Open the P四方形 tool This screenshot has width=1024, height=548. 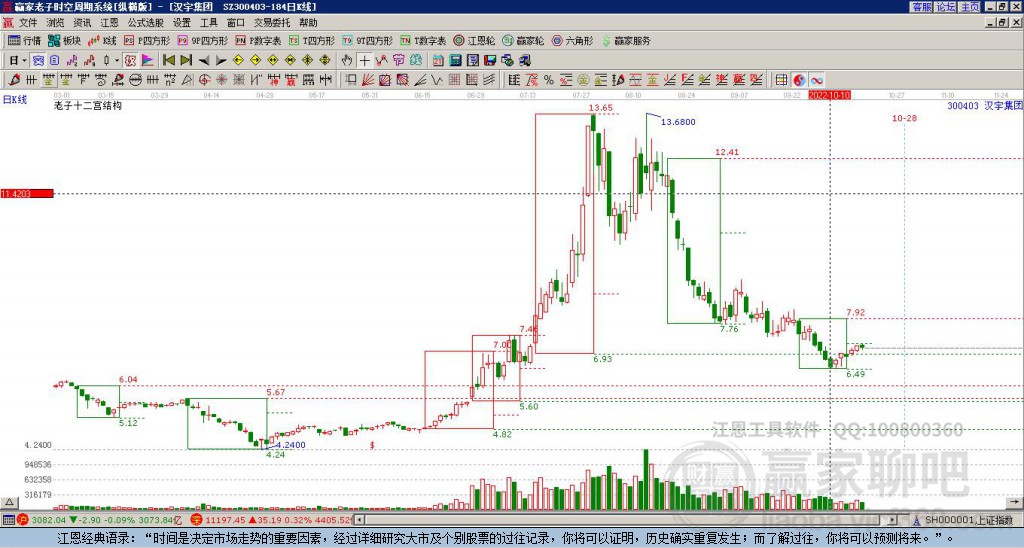tap(147, 40)
